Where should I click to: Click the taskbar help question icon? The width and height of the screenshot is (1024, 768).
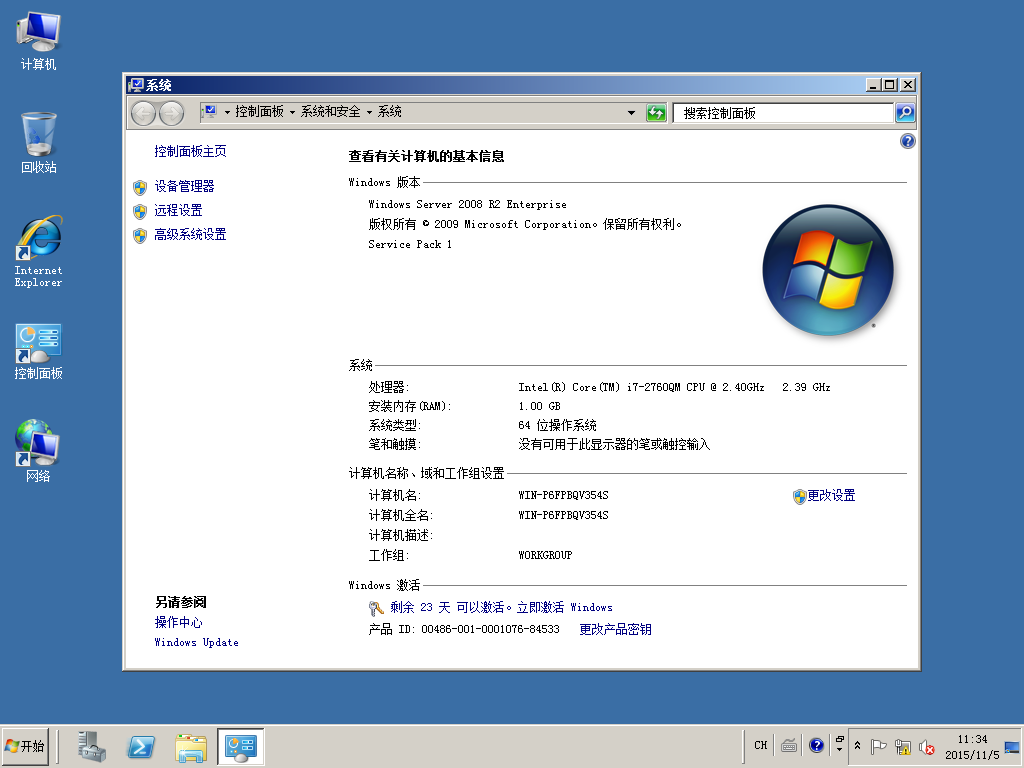816,745
